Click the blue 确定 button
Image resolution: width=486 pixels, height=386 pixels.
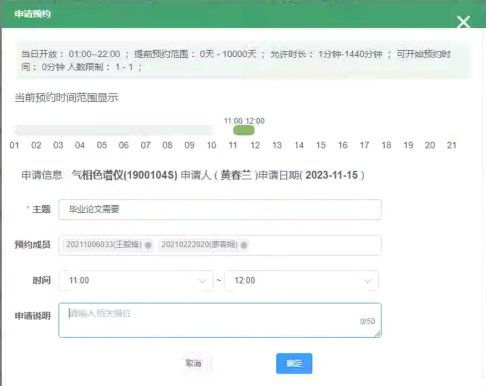point(294,363)
